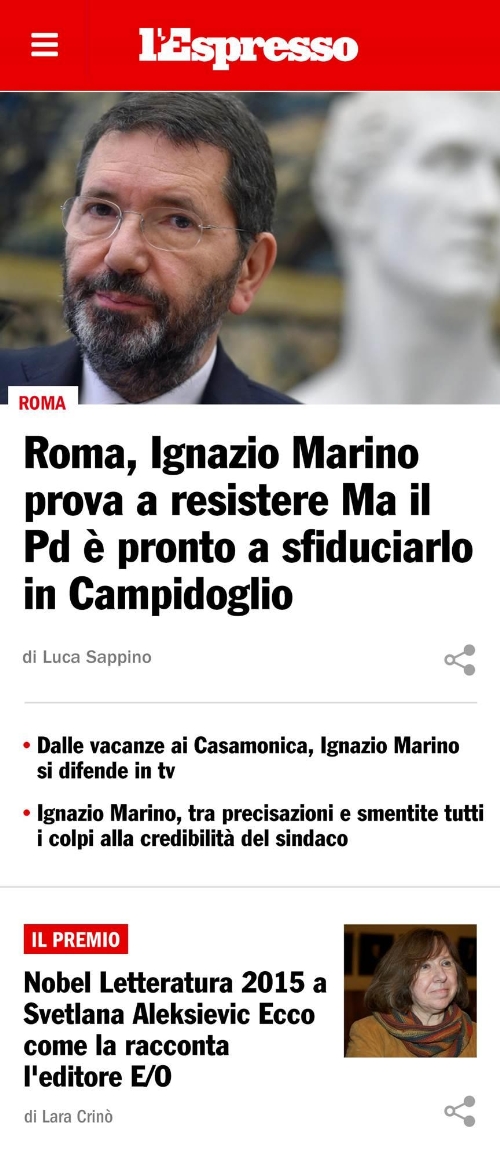The image size is (500, 1156).
Task: Open Nobel Letteratura 2015 headline
Action: click(175, 1030)
